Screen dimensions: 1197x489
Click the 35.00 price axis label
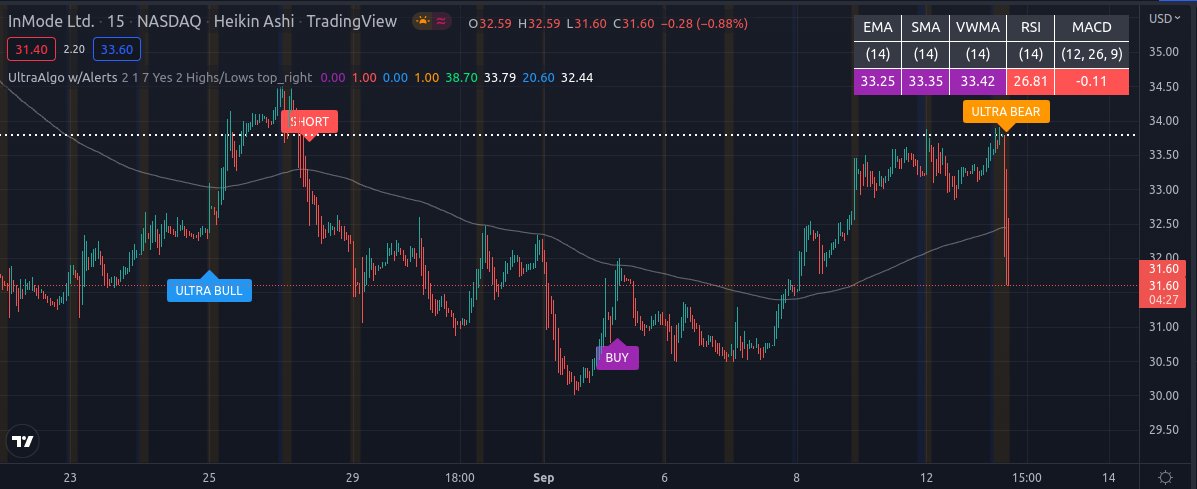tap(1163, 52)
